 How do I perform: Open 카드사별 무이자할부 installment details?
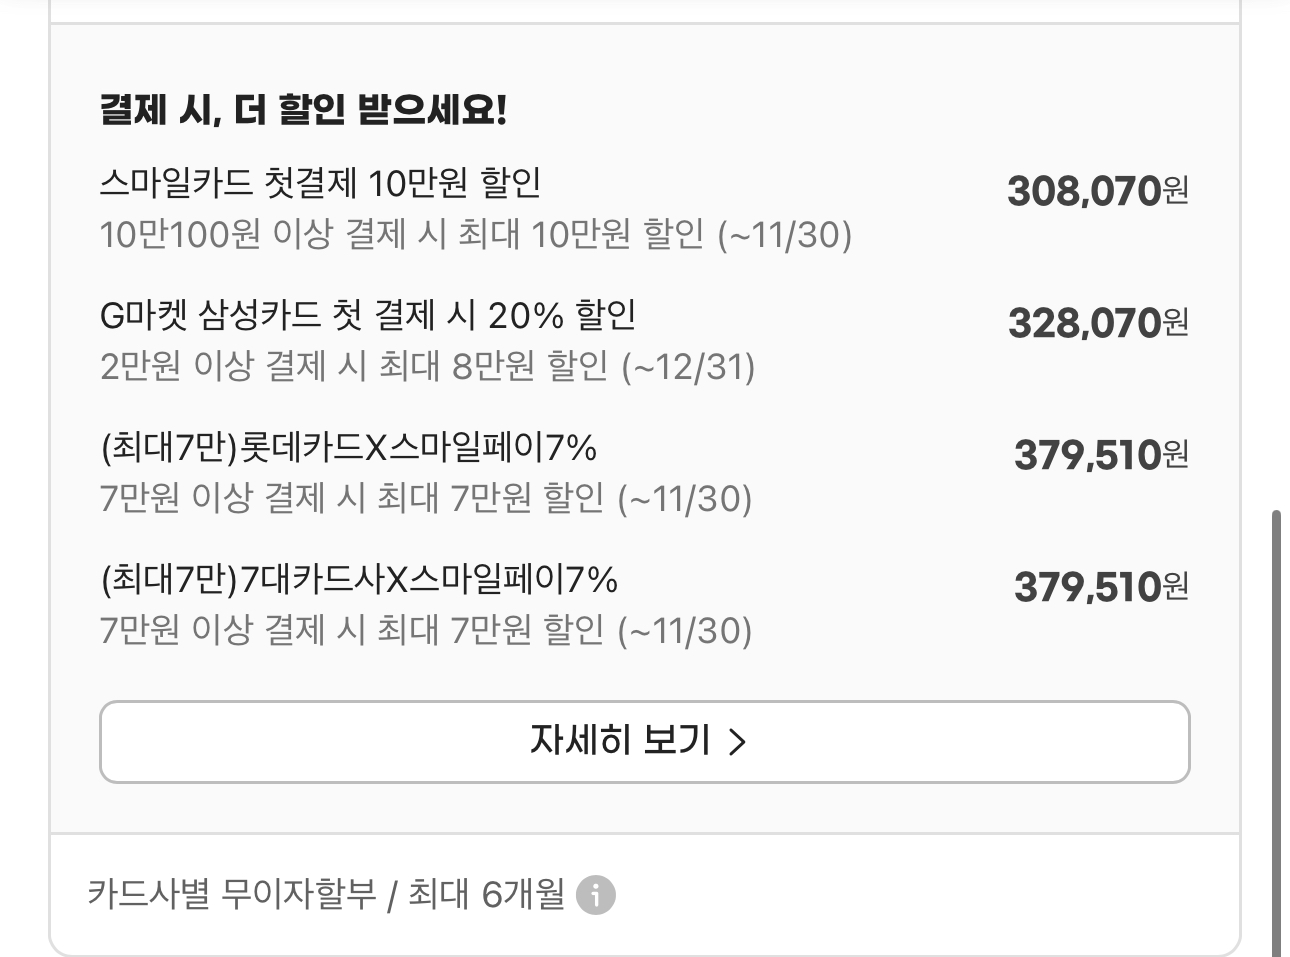(232, 893)
